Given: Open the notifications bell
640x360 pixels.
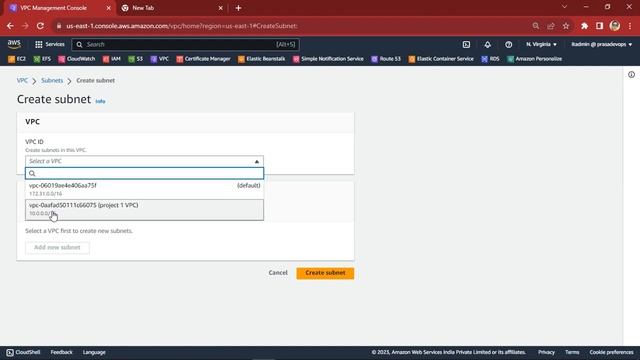Looking at the screenshot, I should pyautogui.click(x=487, y=44).
